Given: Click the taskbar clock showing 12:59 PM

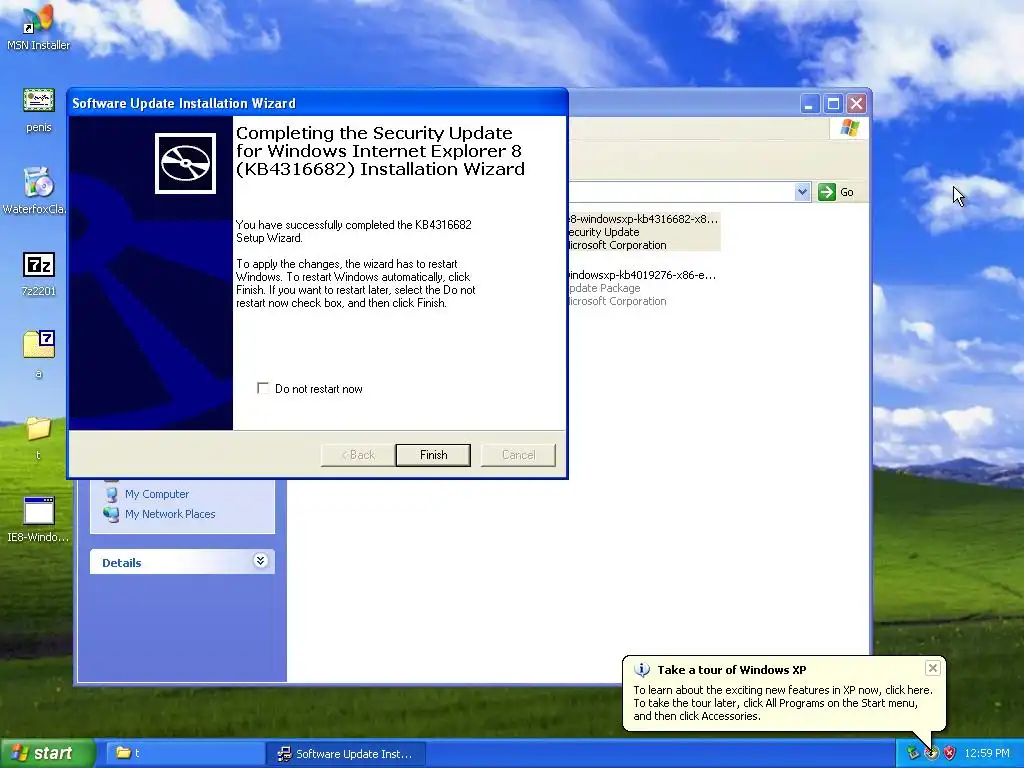Looking at the screenshot, I should [x=987, y=754].
